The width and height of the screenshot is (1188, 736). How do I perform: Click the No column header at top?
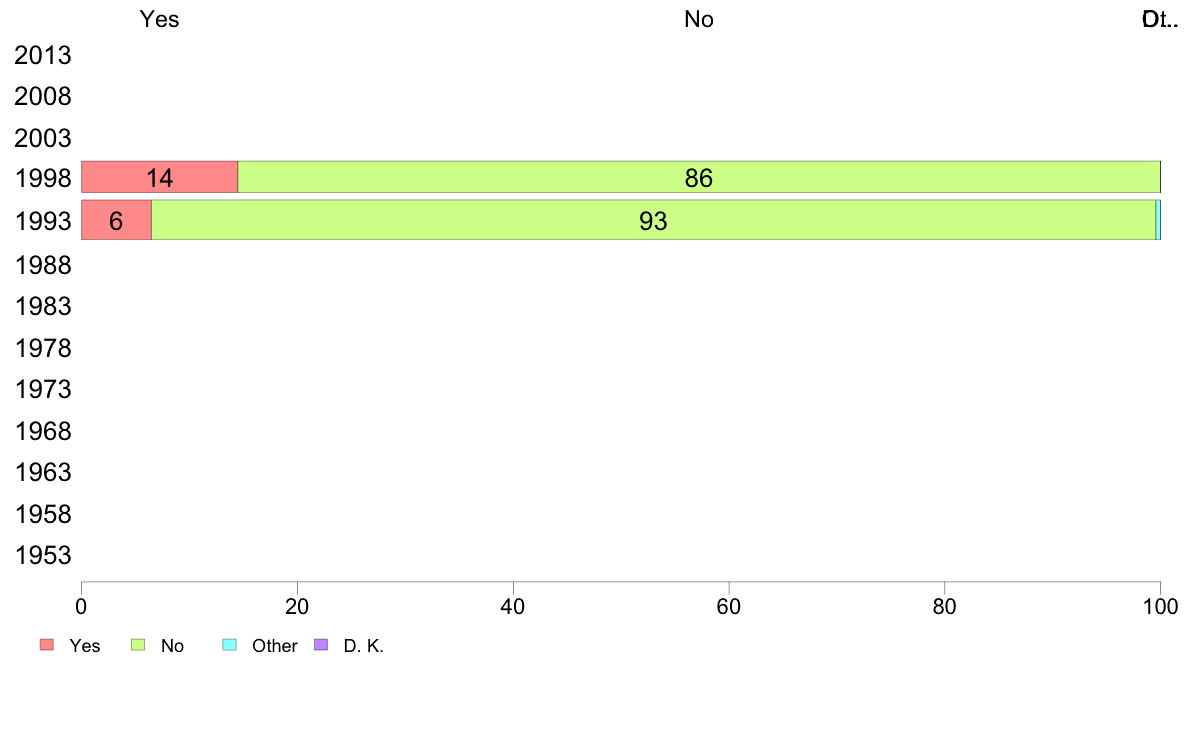[x=699, y=19]
